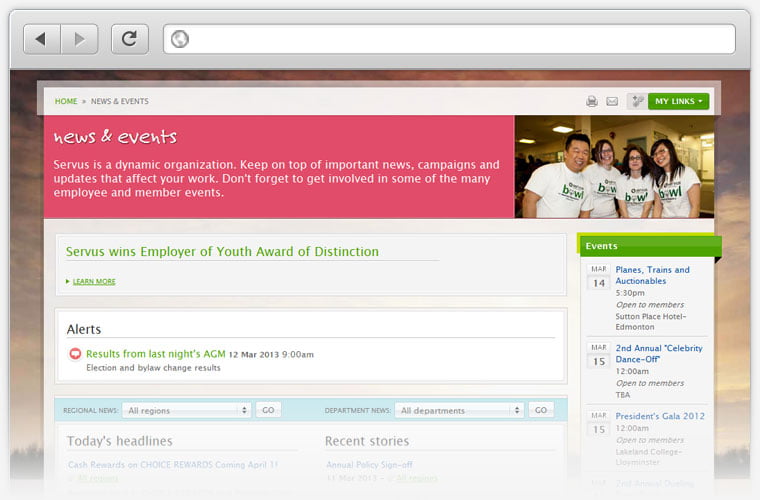Open Results from last night's AGM alert

coord(156,354)
